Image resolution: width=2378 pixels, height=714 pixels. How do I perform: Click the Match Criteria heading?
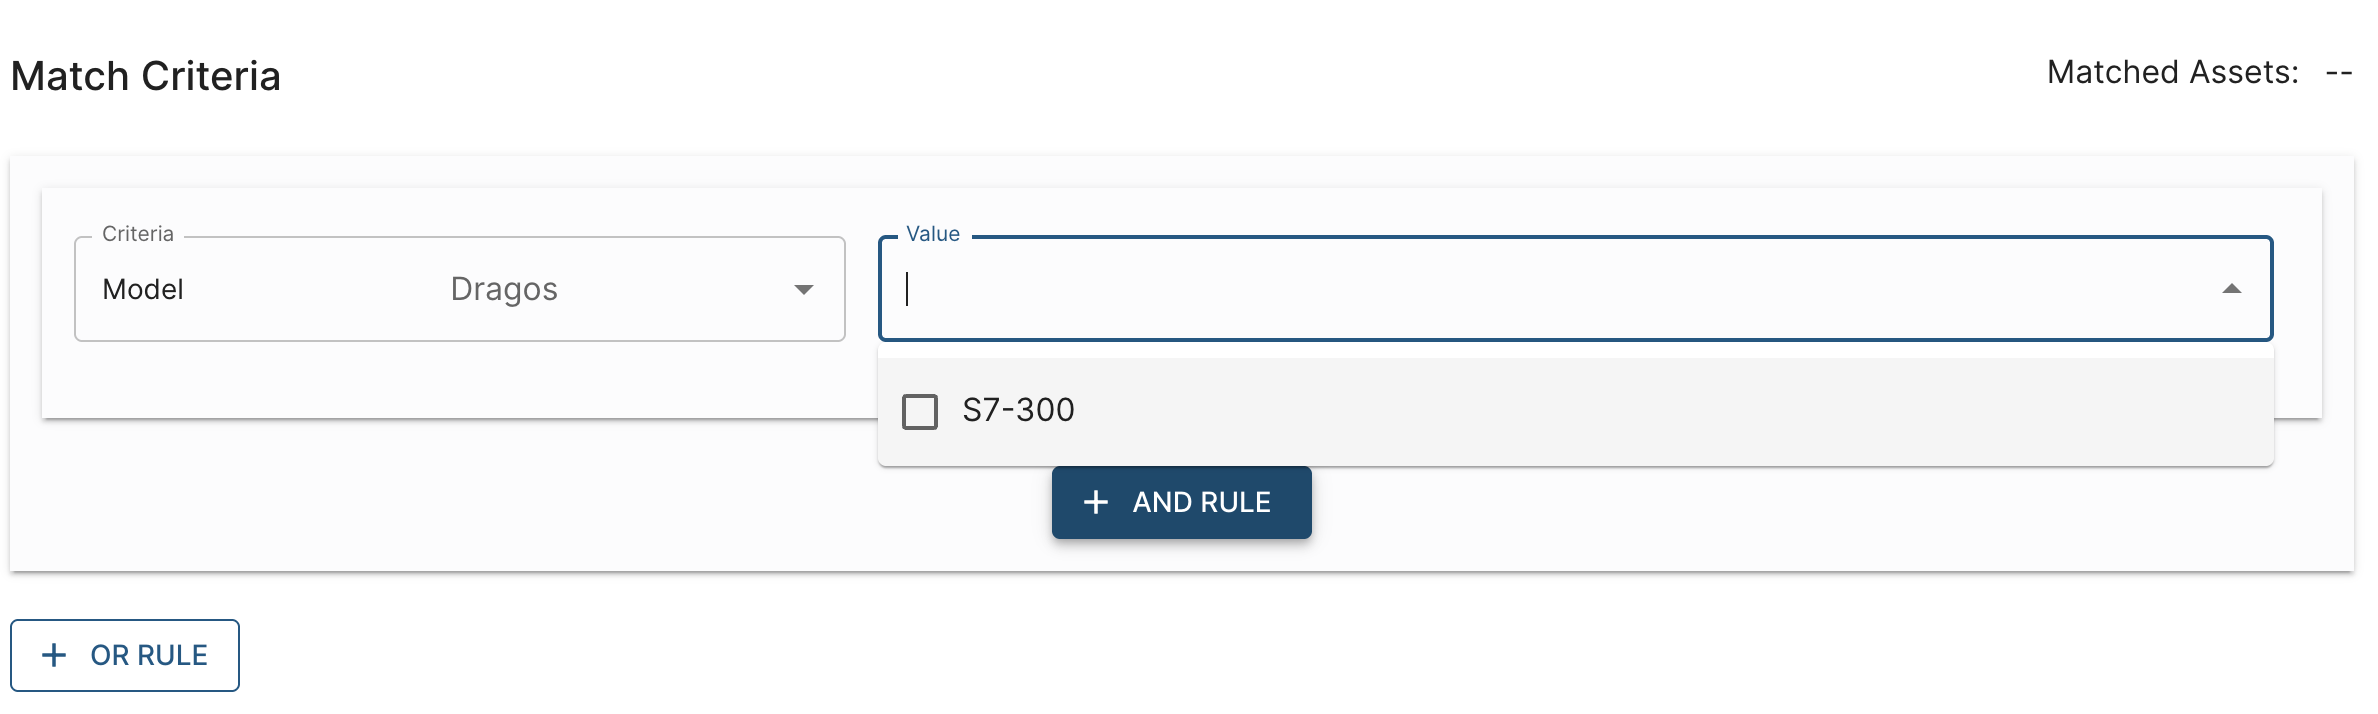146,76
